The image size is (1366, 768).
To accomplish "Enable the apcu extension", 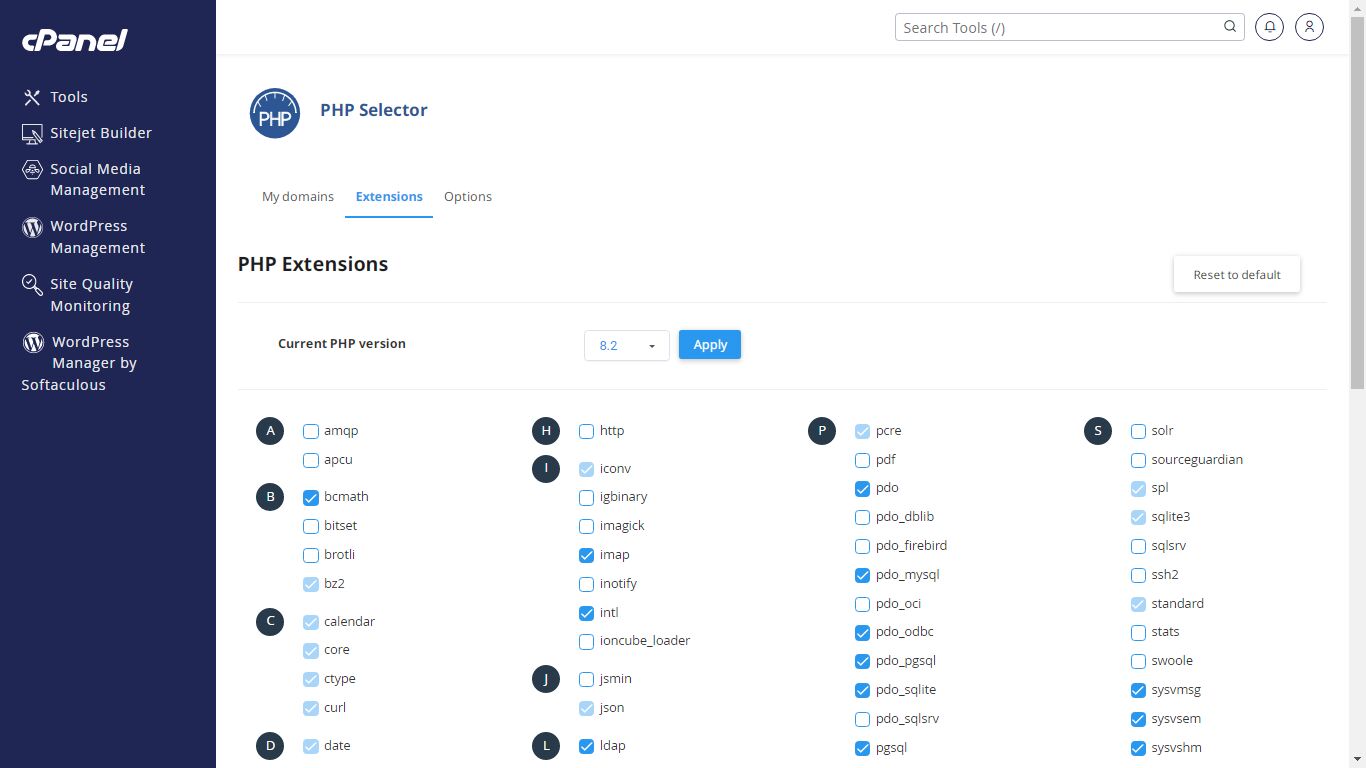I will (311, 460).
